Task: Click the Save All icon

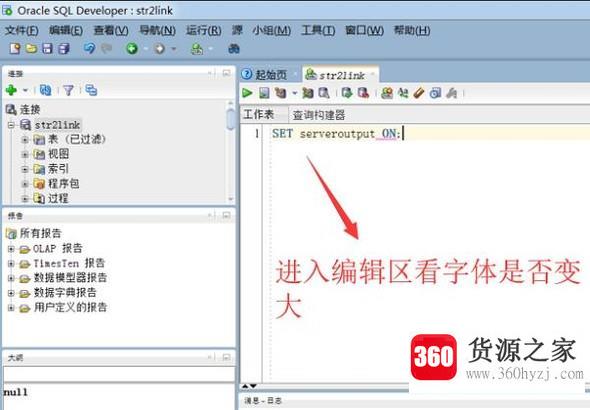Action: pyautogui.click(x=64, y=49)
